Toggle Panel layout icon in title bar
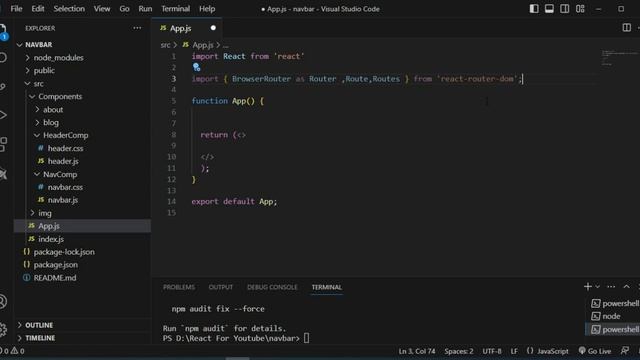640x360 pixels. pos(549,9)
